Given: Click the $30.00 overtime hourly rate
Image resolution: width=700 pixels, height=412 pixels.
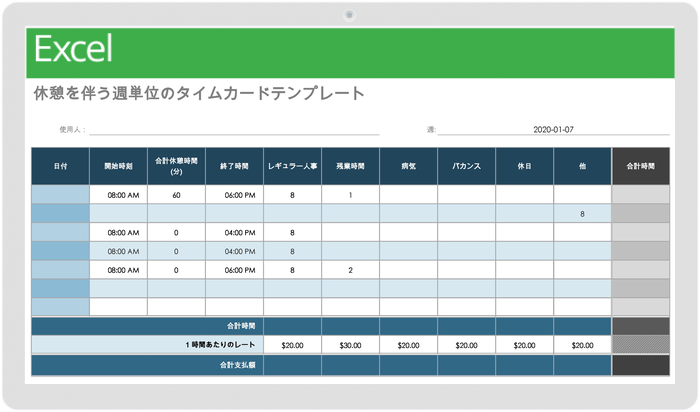Looking at the screenshot, I should click(x=350, y=345).
